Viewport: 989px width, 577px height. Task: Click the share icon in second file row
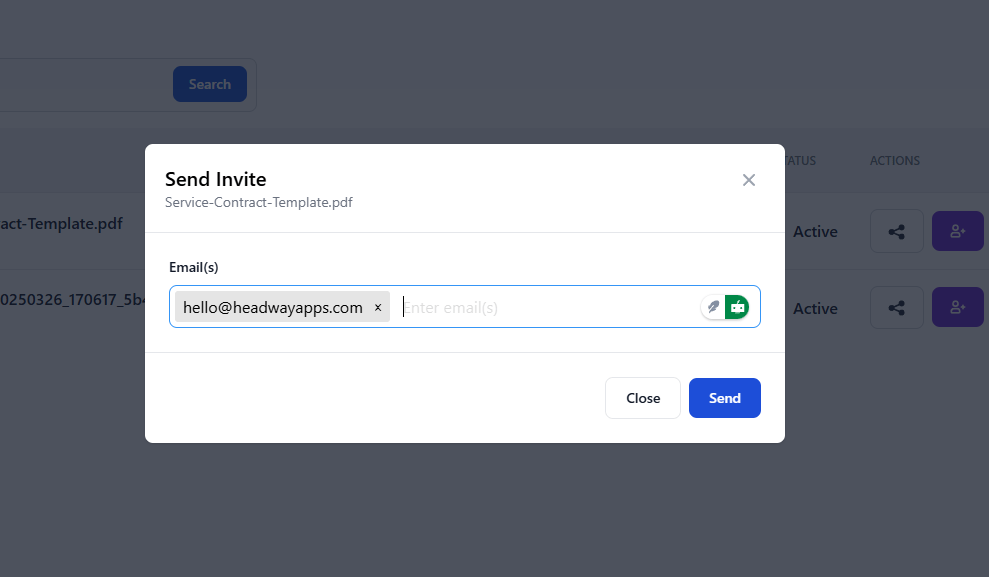[x=897, y=308]
